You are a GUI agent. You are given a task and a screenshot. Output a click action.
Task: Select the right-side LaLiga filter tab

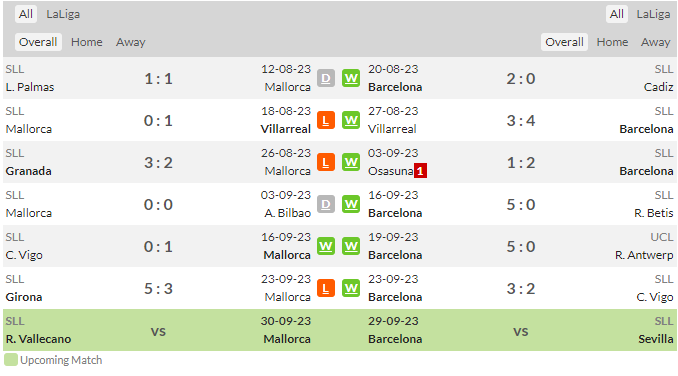tap(653, 14)
